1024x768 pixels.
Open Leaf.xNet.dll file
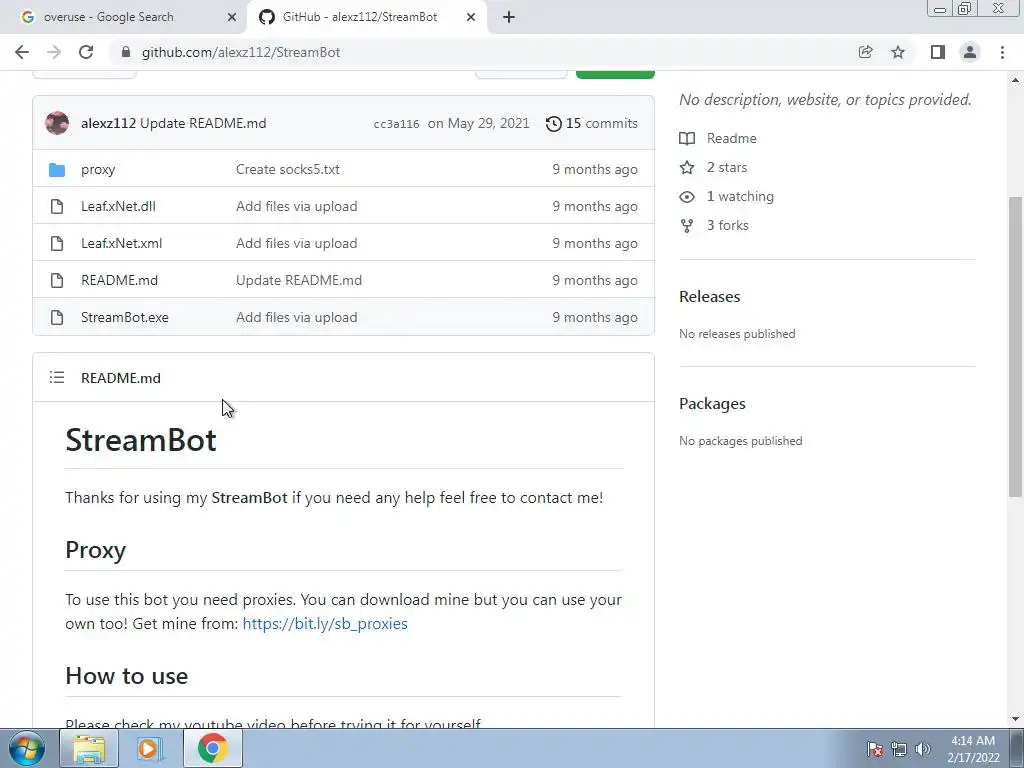(x=118, y=206)
